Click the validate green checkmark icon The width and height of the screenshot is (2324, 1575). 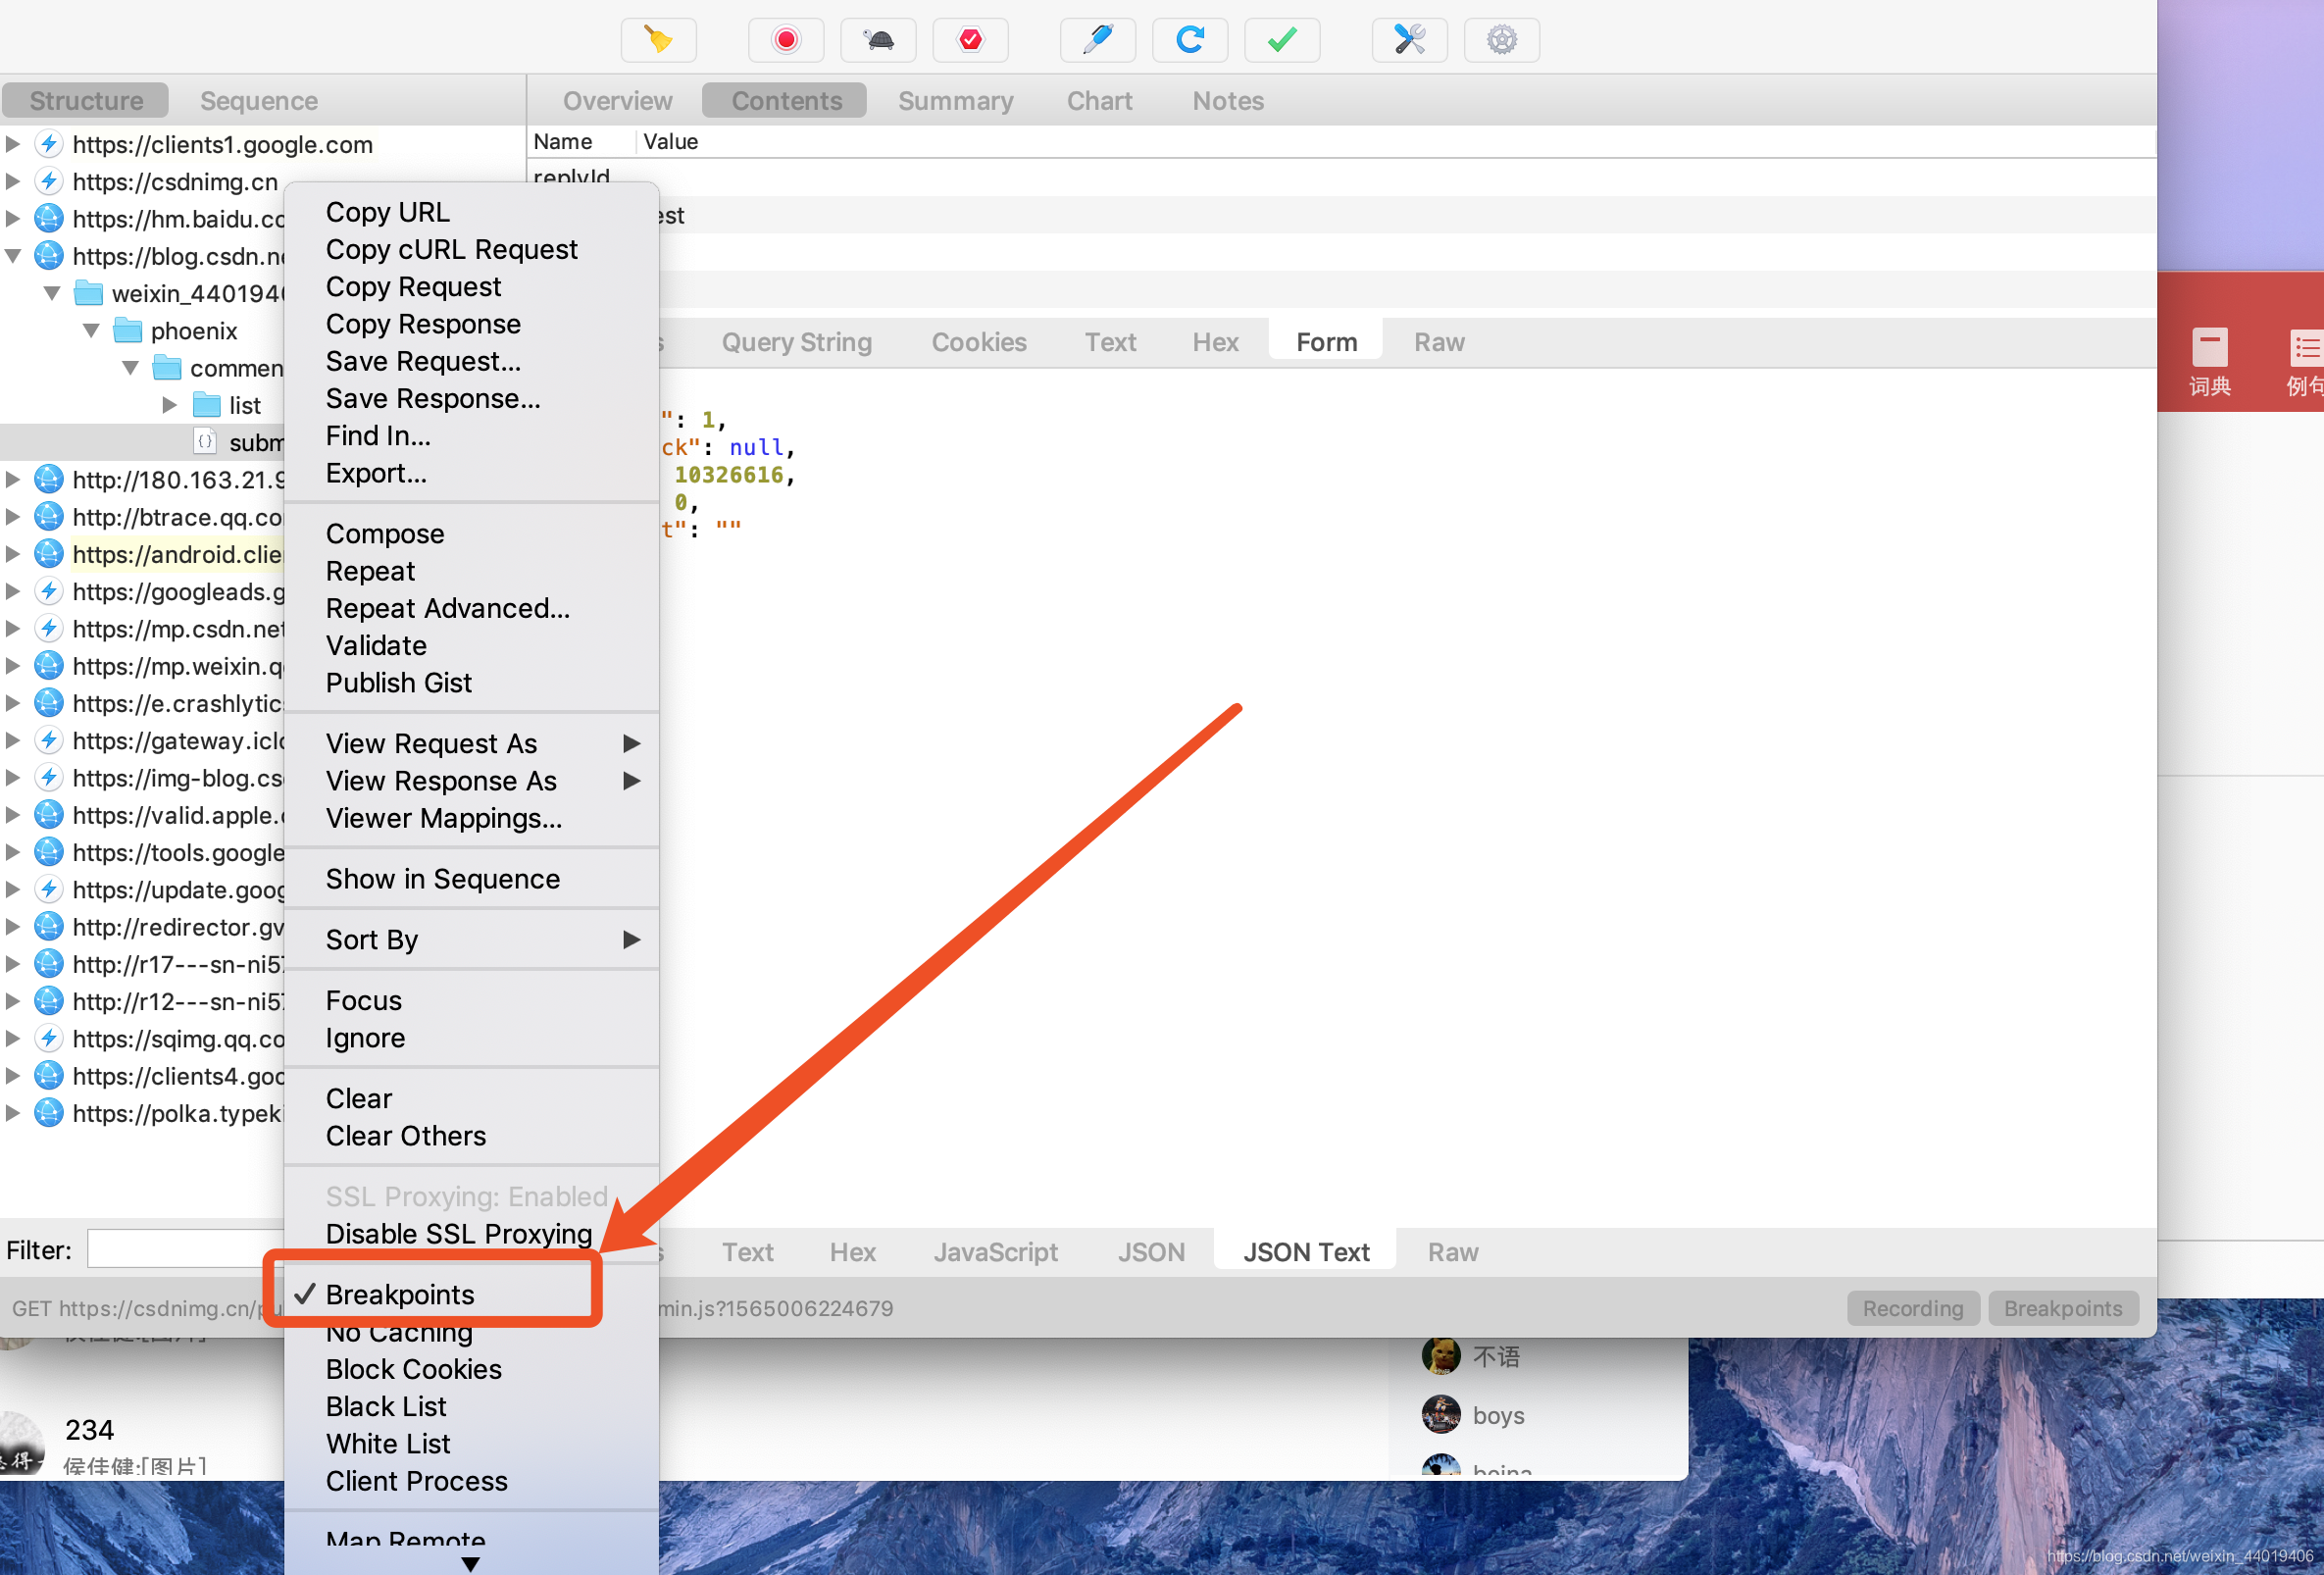coord(1282,40)
